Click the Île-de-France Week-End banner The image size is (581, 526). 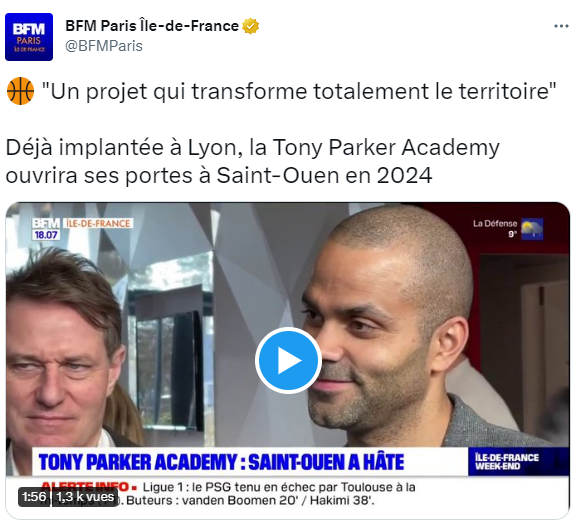[x=518, y=462]
